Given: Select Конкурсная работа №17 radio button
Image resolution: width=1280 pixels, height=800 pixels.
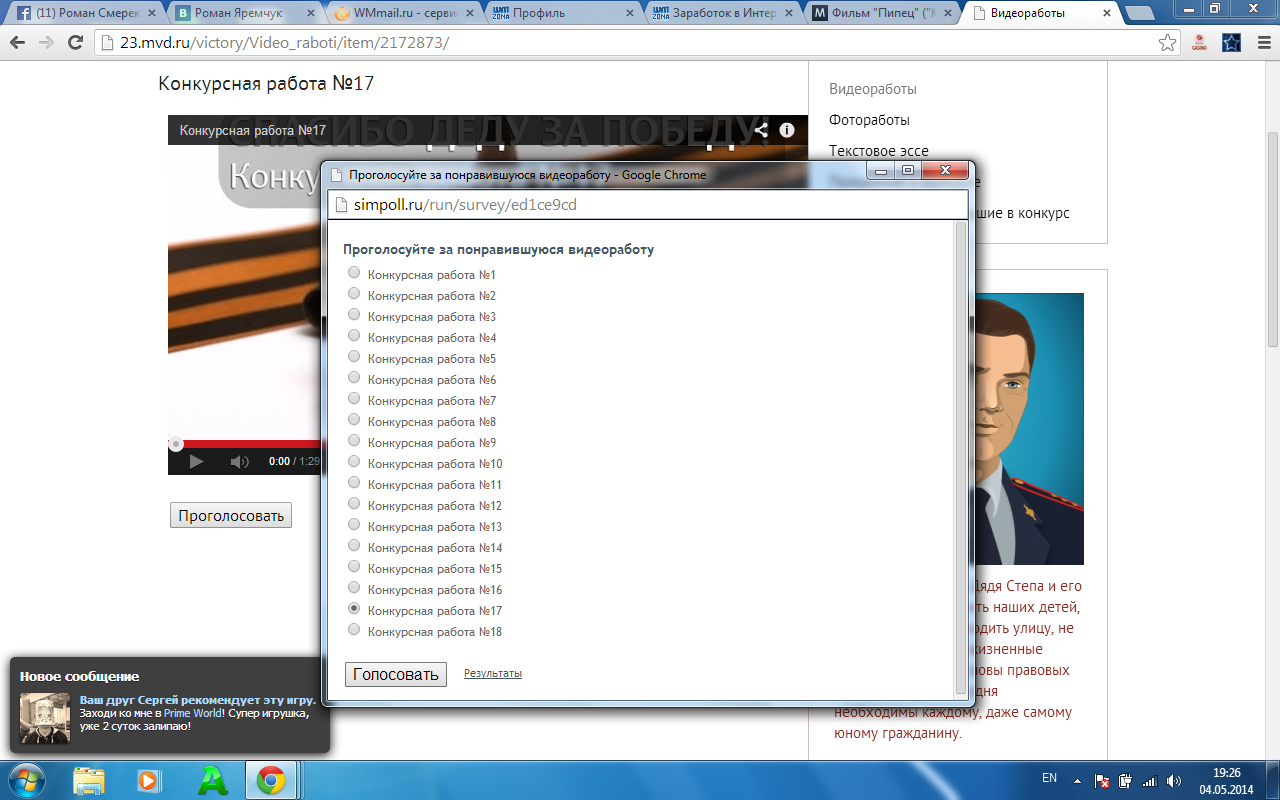Looking at the screenshot, I should [353, 609].
